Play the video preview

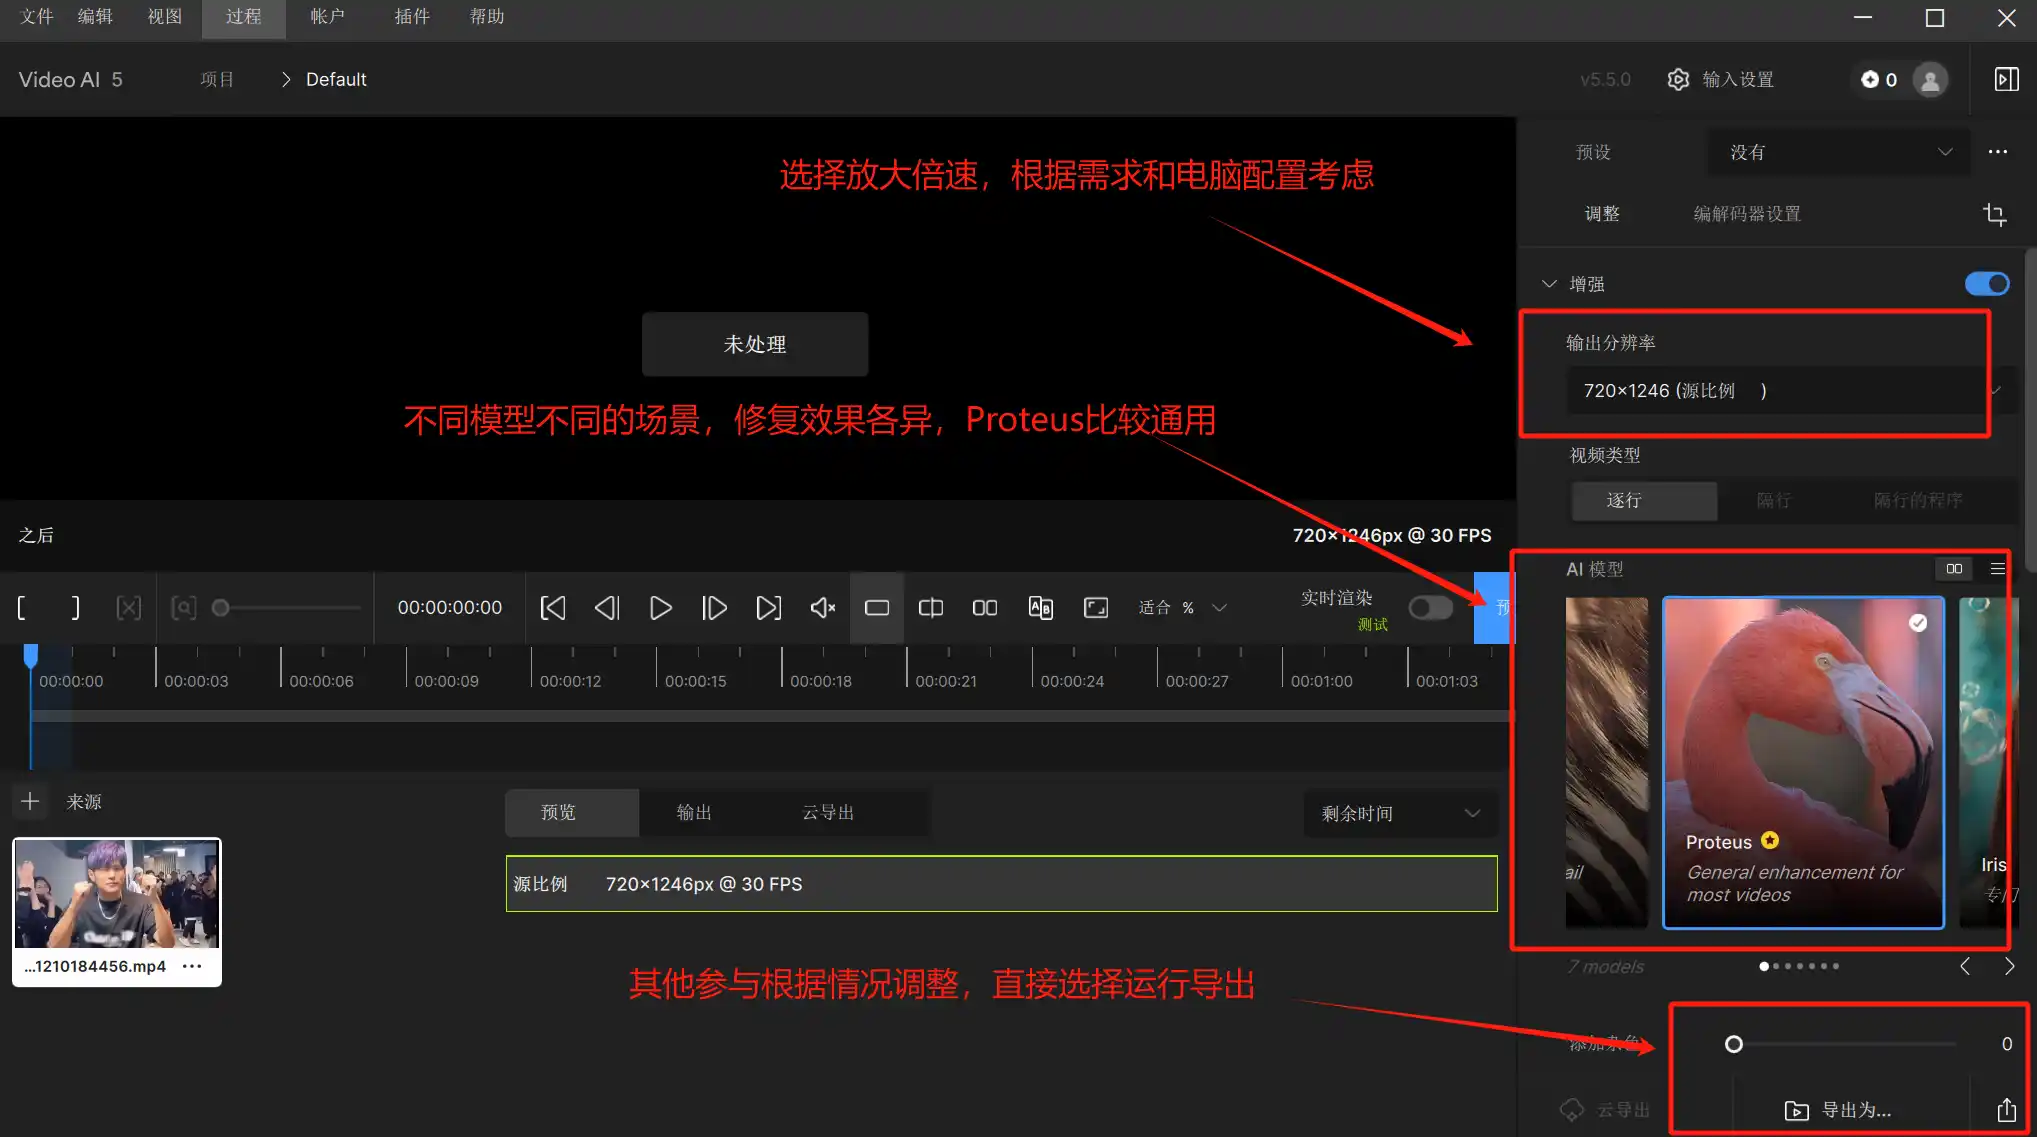tap(660, 607)
